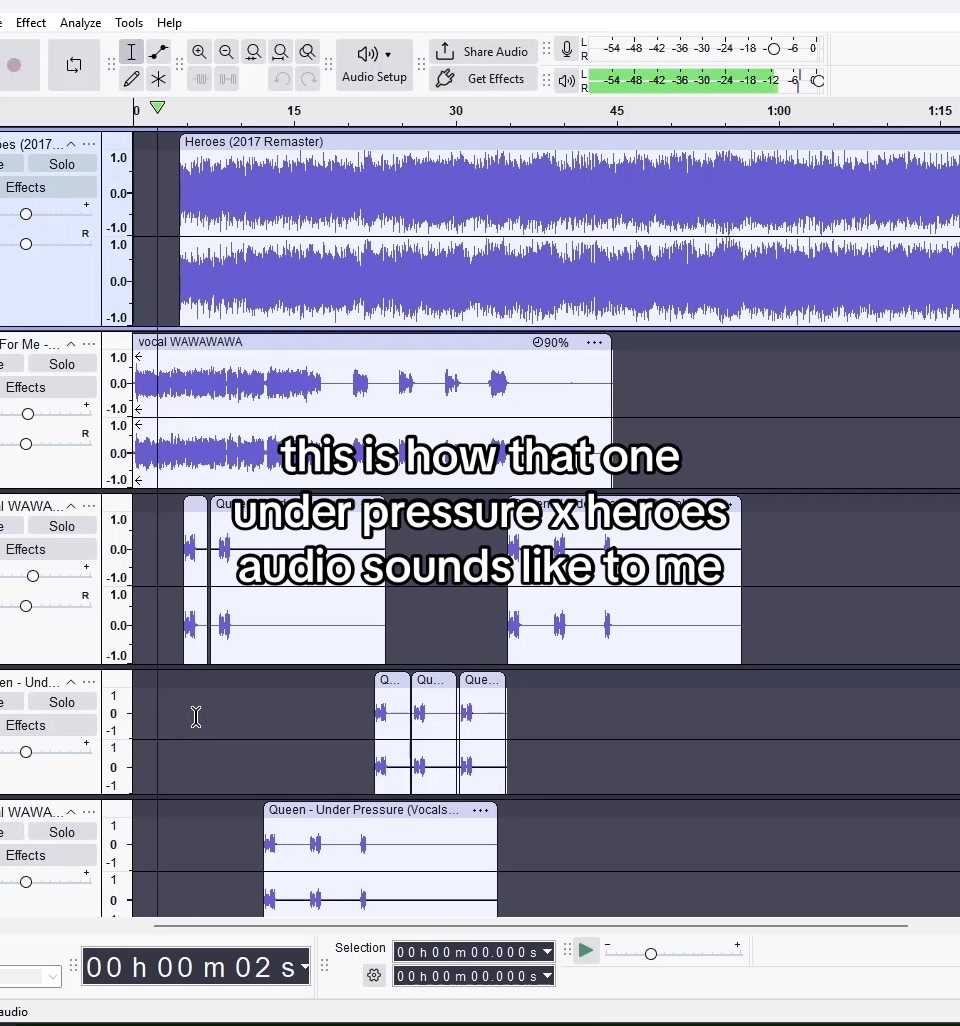The width and height of the screenshot is (960, 1026).
Task: Solo the bottom WAWA track
Action: click(62, 832)
